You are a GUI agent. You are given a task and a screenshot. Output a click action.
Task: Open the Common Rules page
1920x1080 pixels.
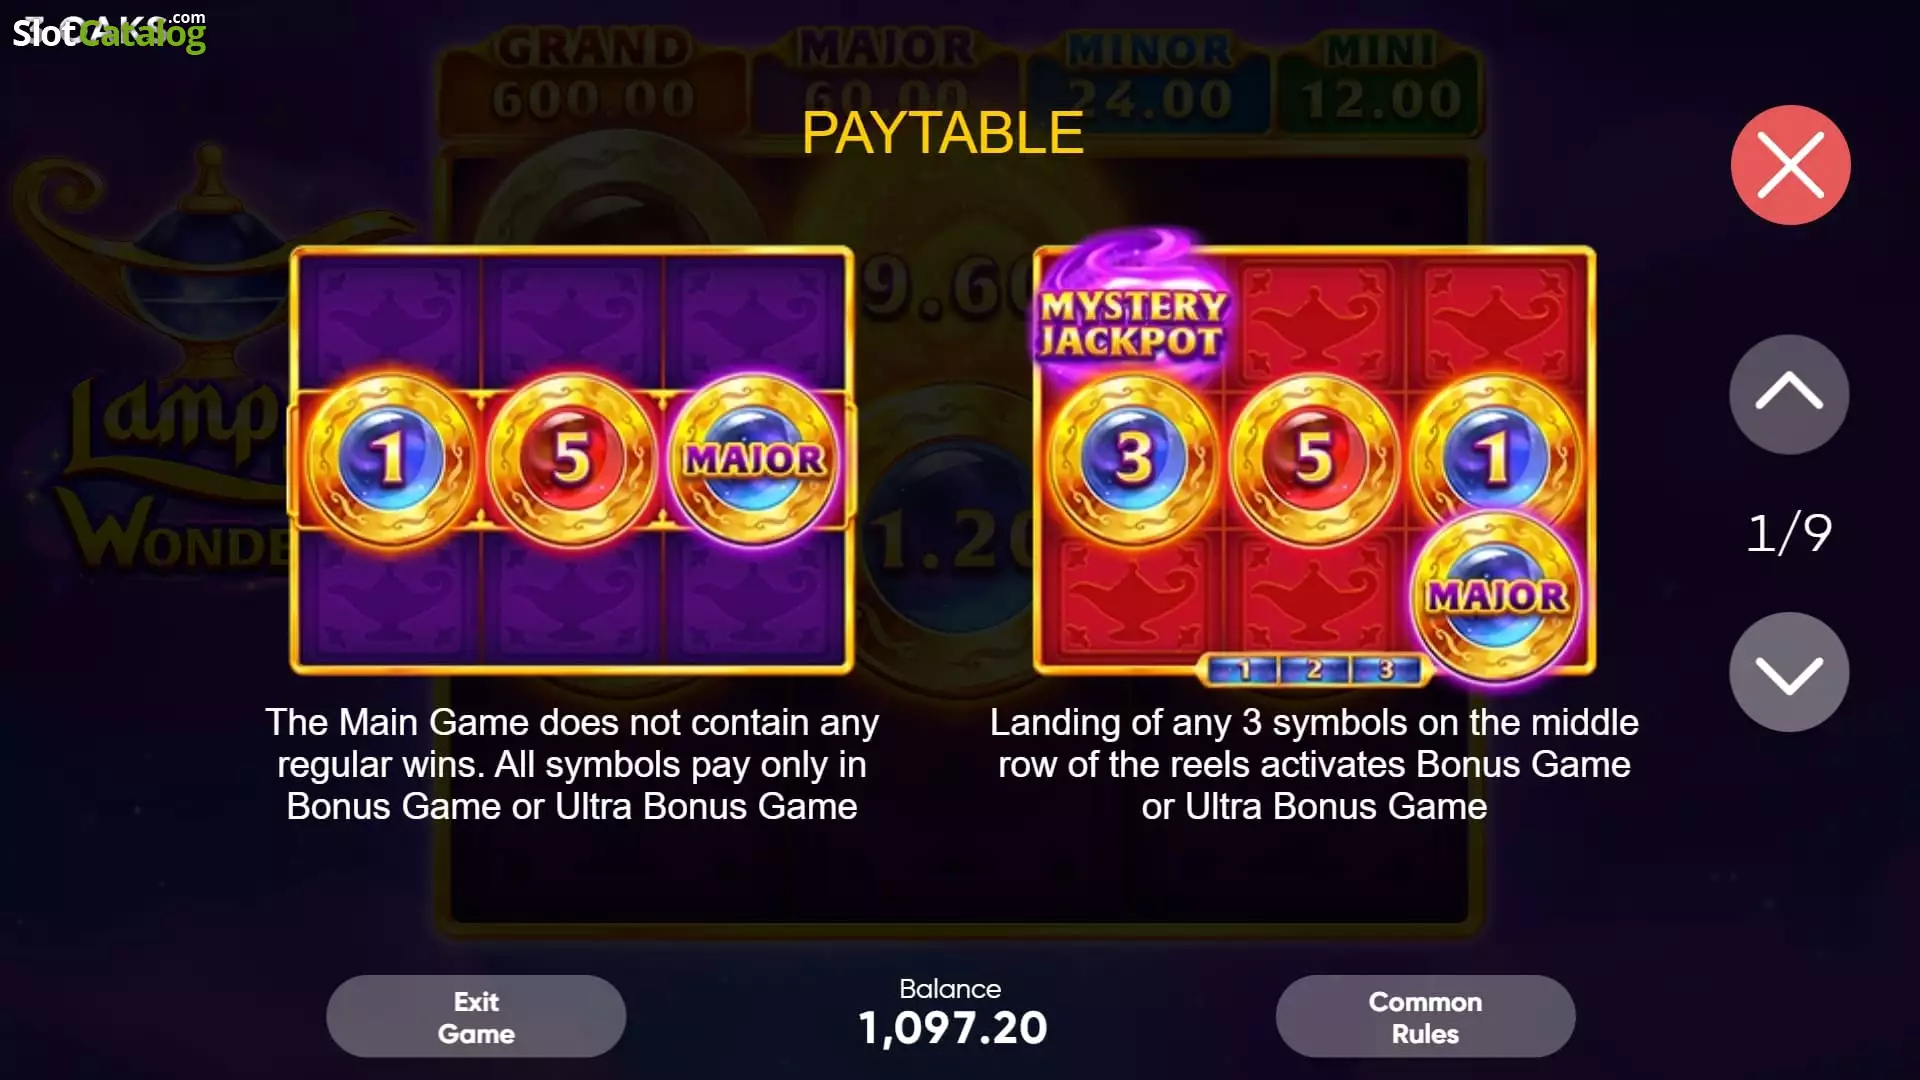pos(1425,1017)
